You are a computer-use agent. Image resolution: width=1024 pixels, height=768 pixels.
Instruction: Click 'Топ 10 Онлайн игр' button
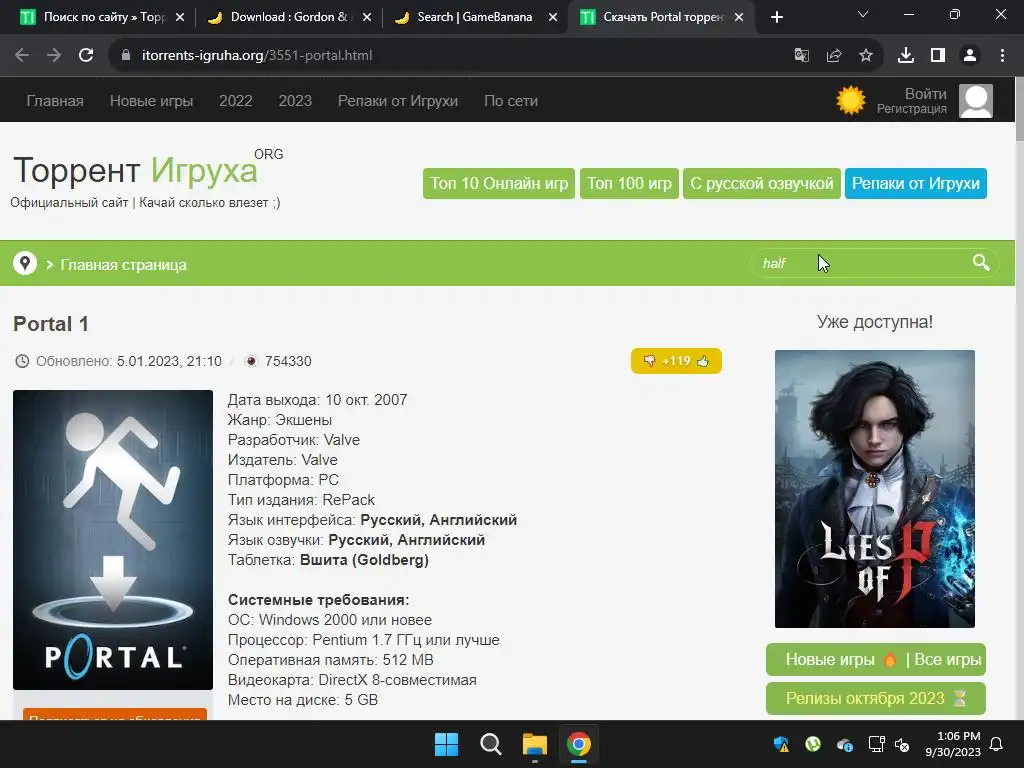[499, 184]
